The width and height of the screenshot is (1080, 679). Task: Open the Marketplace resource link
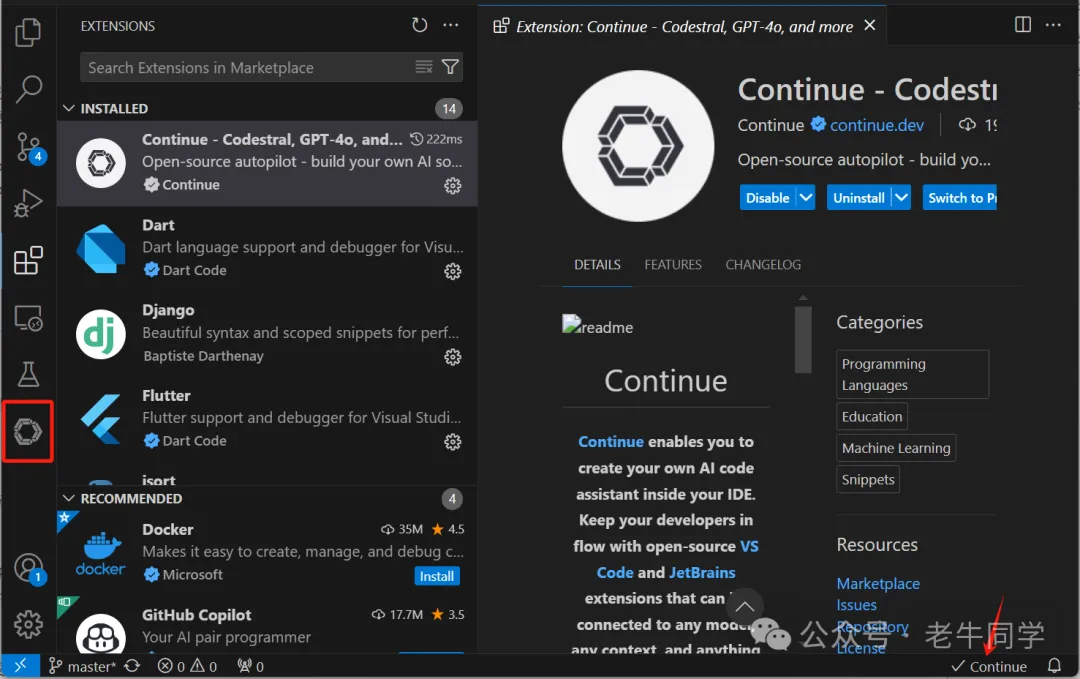tap(878, 583)
